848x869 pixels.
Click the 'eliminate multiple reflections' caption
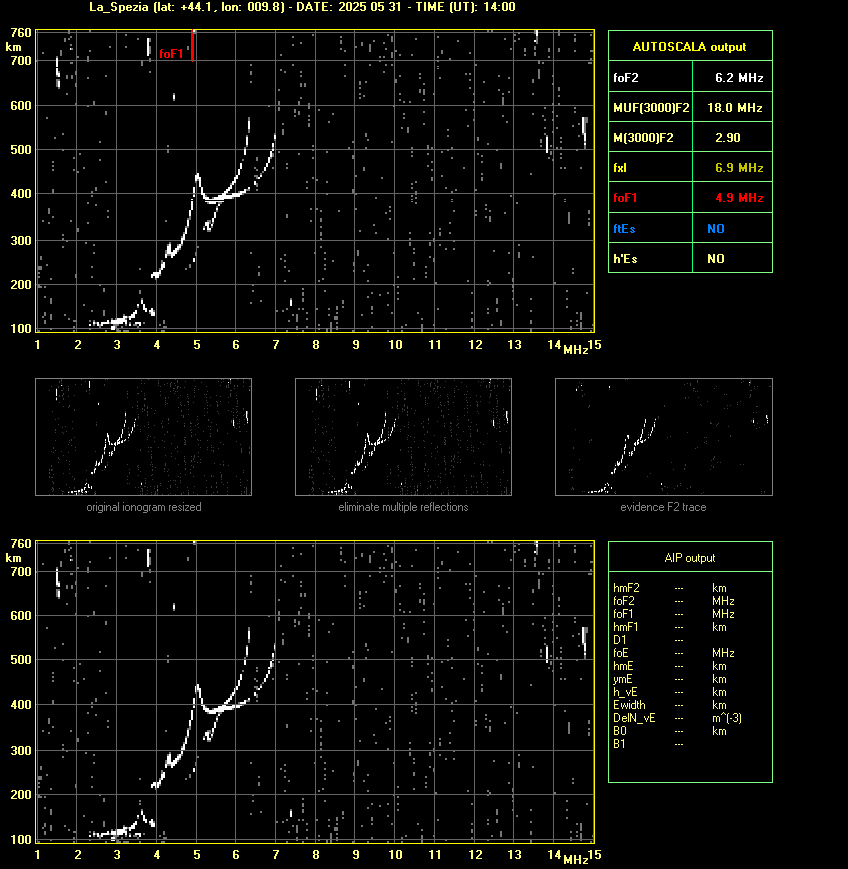[x=403, y=507]
